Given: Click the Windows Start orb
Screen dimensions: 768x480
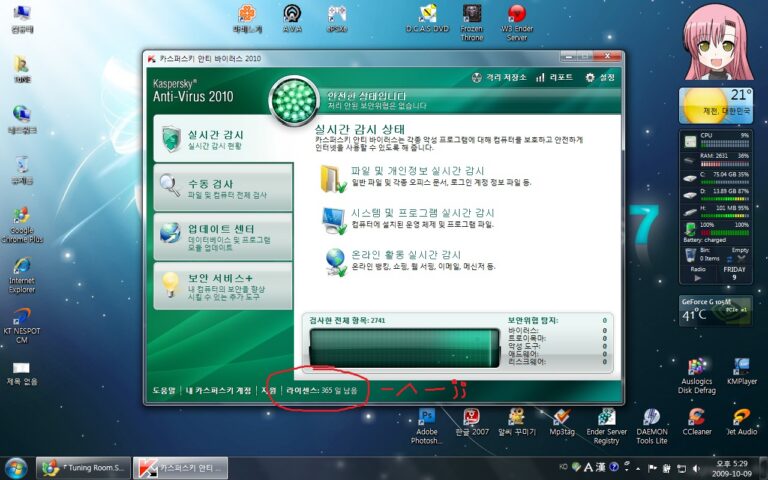Looking at the screenshot, I should [16, 468].
